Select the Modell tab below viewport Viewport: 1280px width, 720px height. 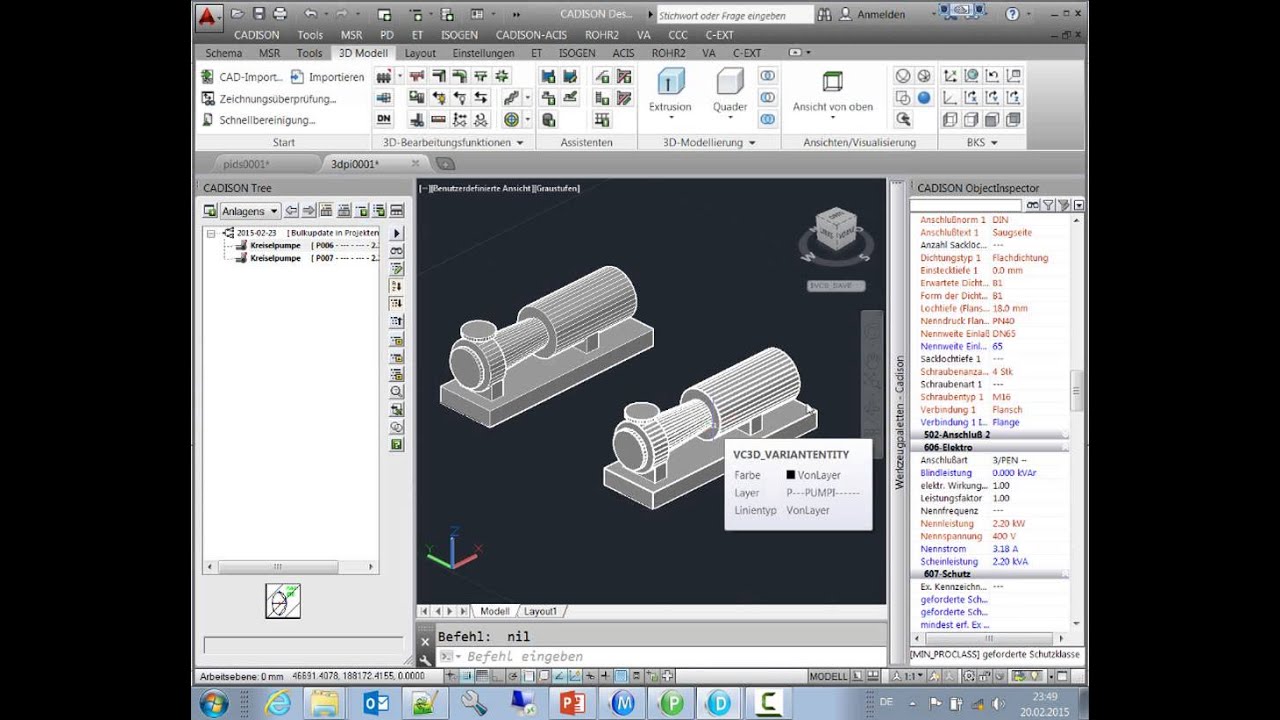coord(494,611)
